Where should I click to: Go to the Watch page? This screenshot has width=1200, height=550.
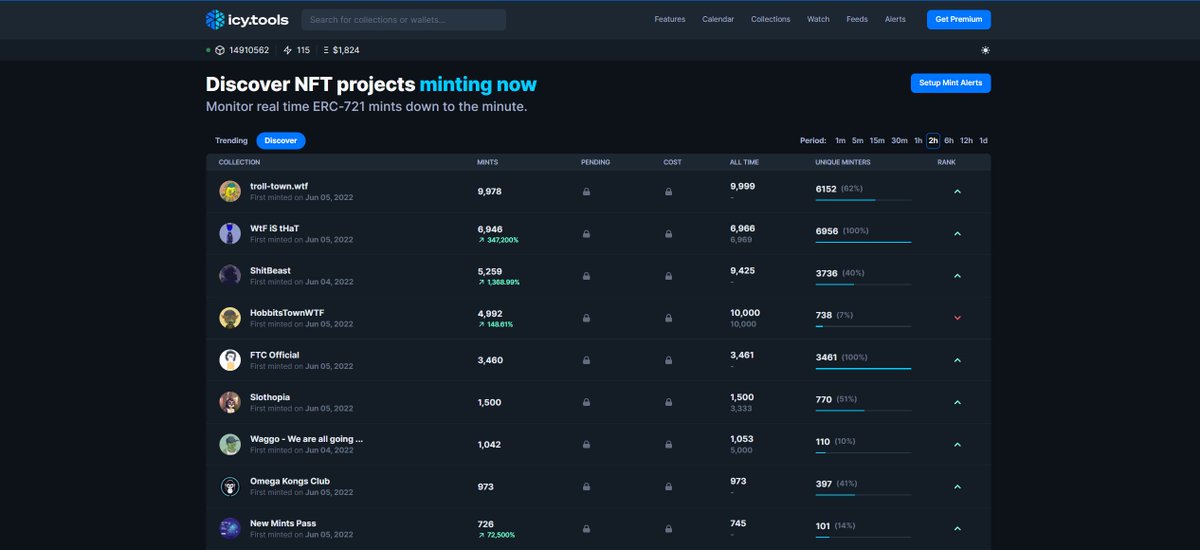818,19
